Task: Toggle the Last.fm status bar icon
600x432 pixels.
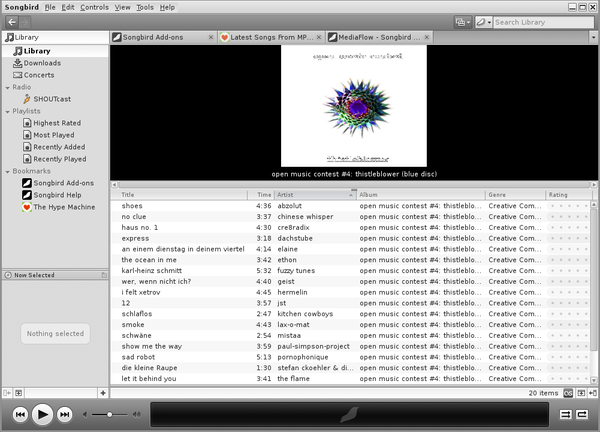Action: tap(568, 393)
